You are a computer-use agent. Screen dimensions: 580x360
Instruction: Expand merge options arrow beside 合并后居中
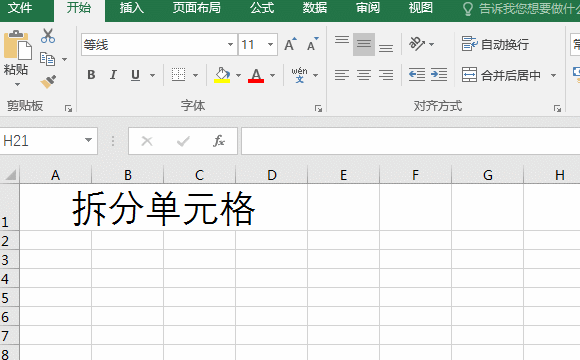tap(553, 75)
